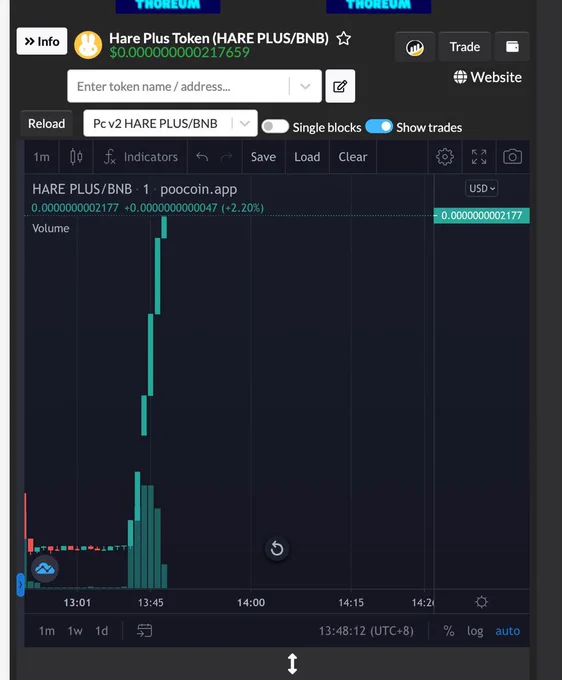The height and width of the screenshot is (680, 562).
Task: Toggle Single blocks switch
Action: pyautogui.click(x=275, y=127)
